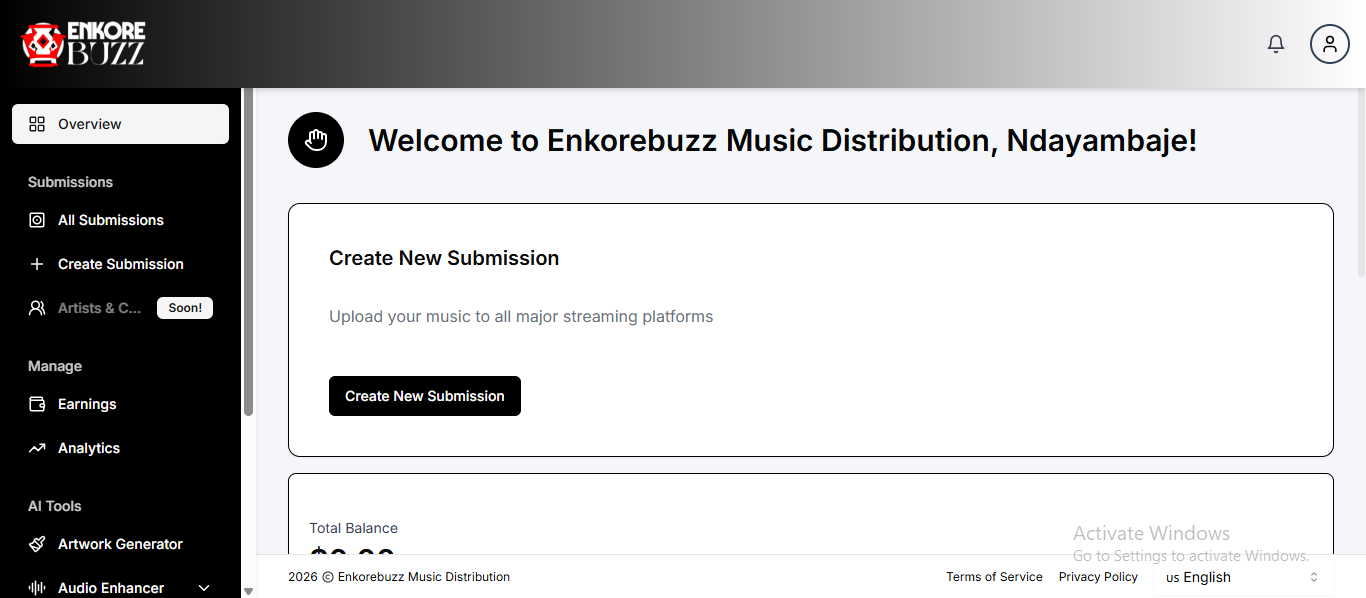
Task: Open All Submissions via its icon
Action: (37, 220)
